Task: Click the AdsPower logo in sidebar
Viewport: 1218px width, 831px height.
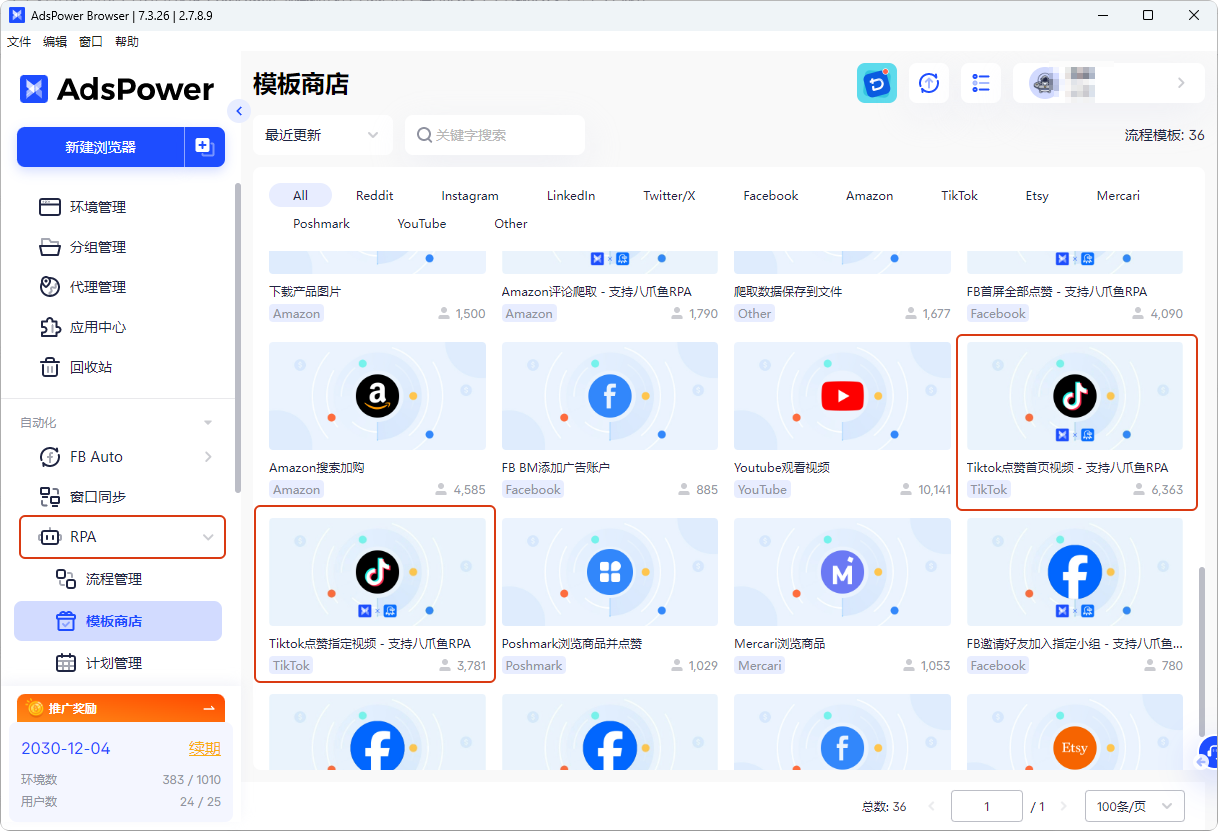Action: click(117, 89)
